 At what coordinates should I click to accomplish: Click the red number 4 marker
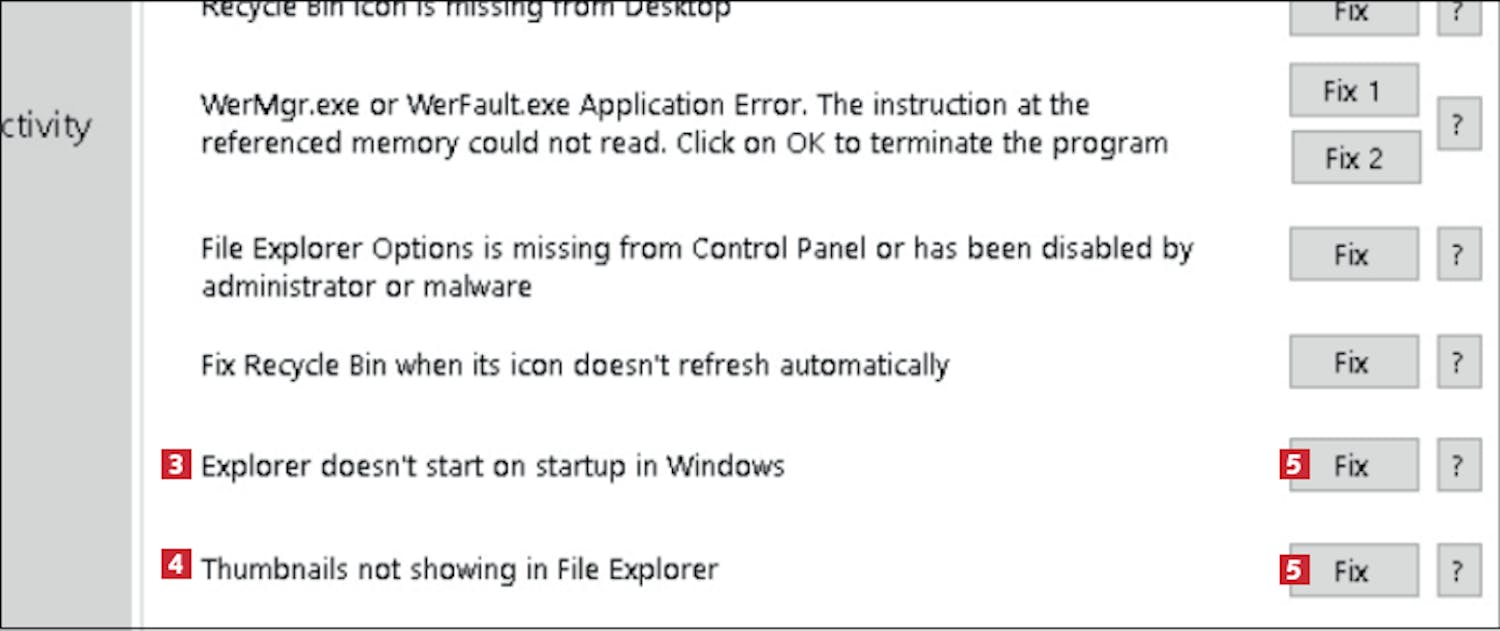(176, 566)
